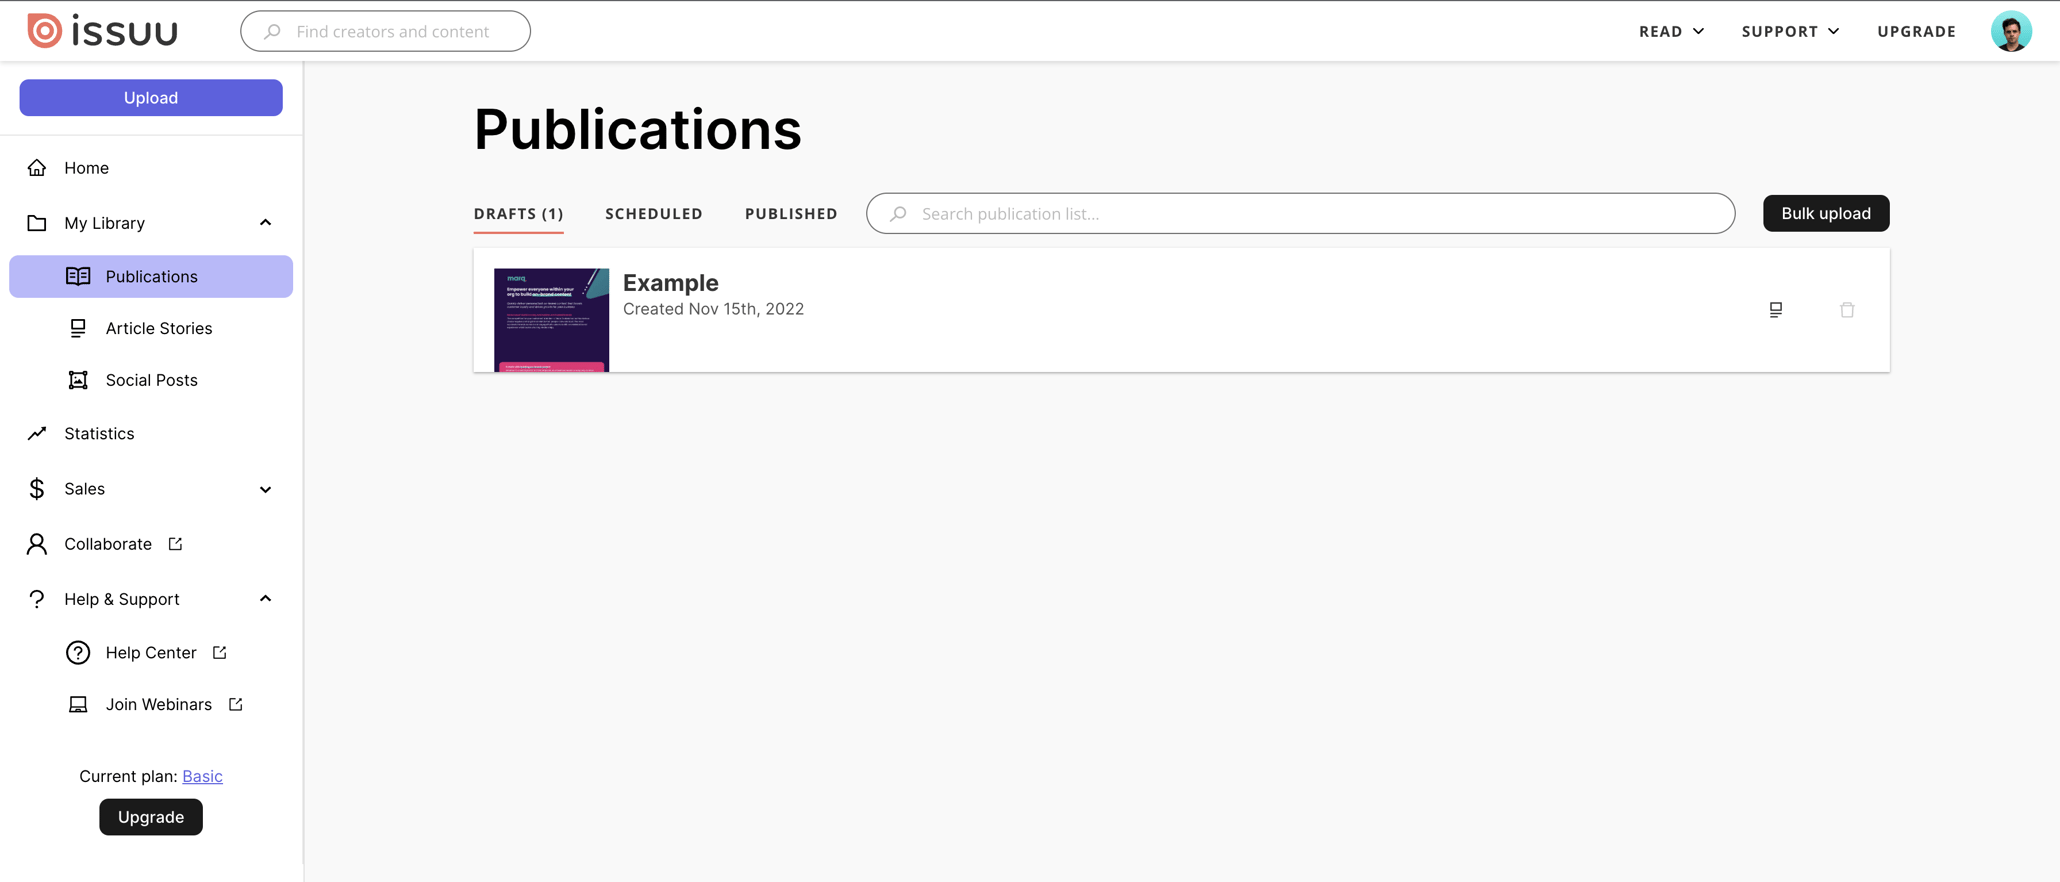Click the article story icon on Example row
This screenshot has width=2060, height=882.
pos(1775,310)
